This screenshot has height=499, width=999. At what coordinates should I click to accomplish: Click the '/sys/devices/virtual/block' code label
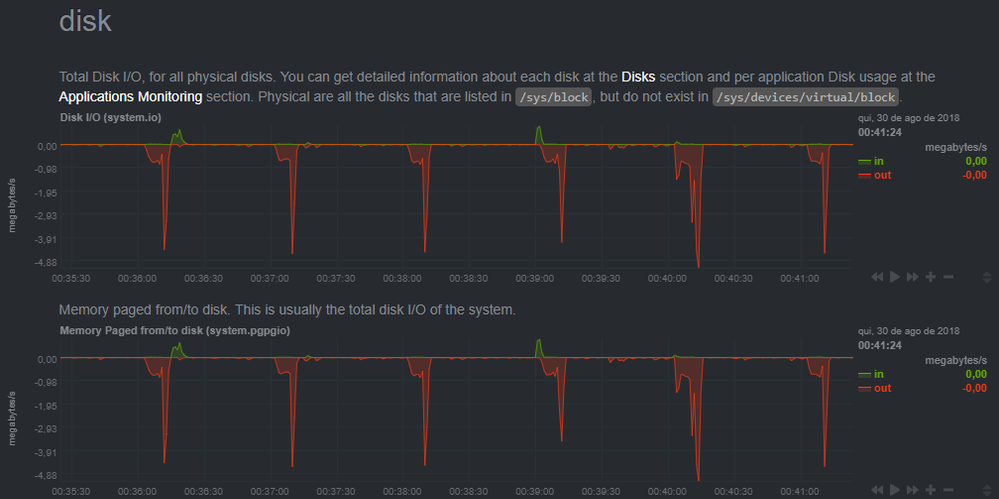click(806, 97)
